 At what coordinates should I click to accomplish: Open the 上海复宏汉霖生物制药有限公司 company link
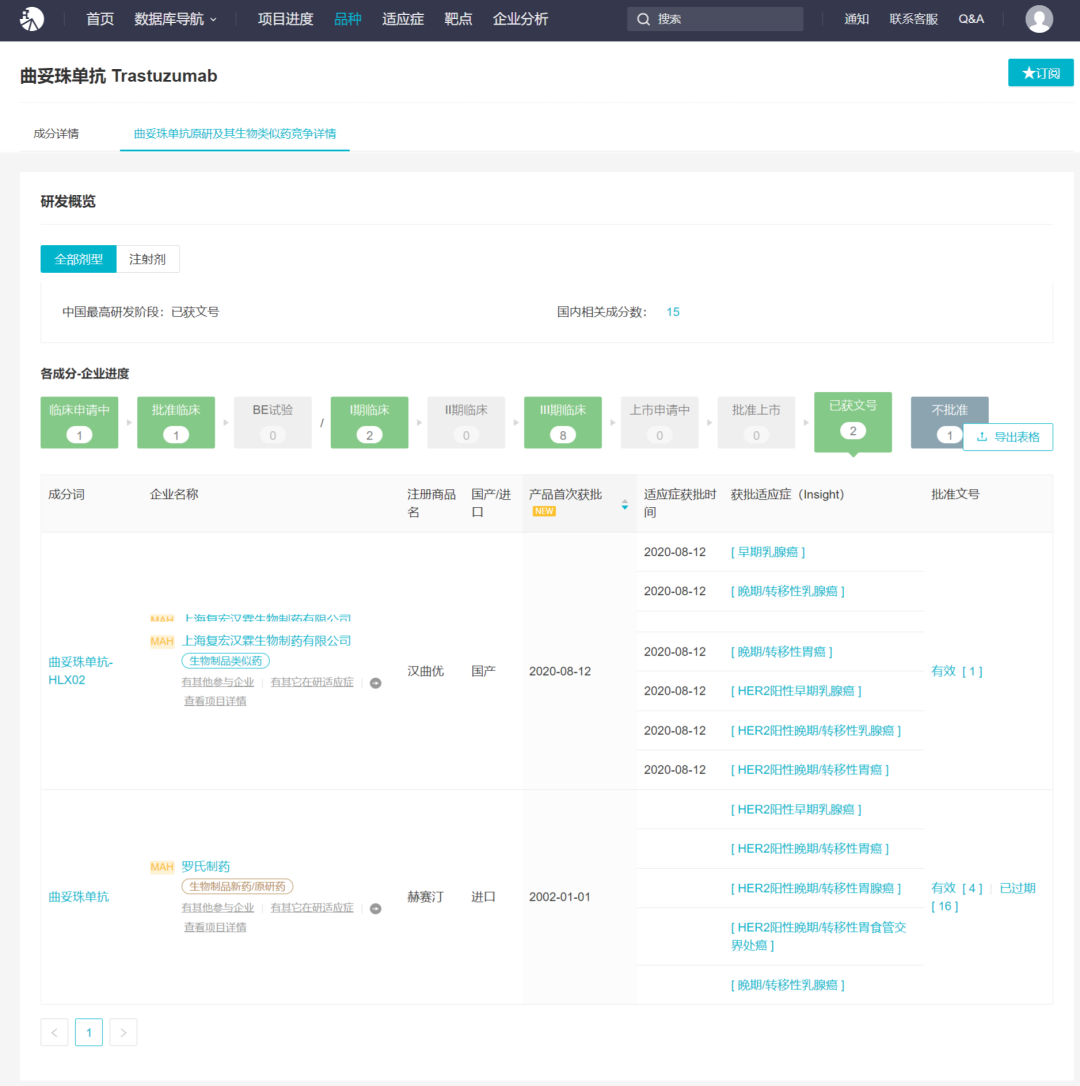[266, 641]
